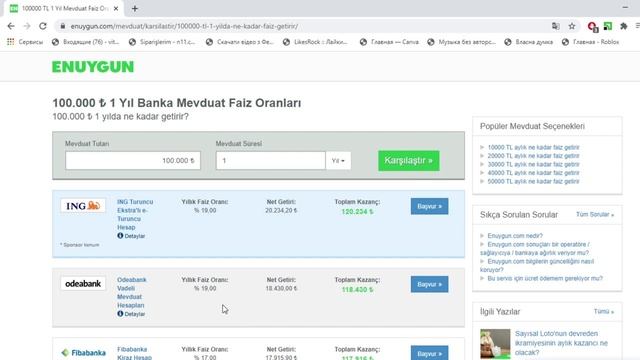Open Tüm Sorular link

(595, 215)
